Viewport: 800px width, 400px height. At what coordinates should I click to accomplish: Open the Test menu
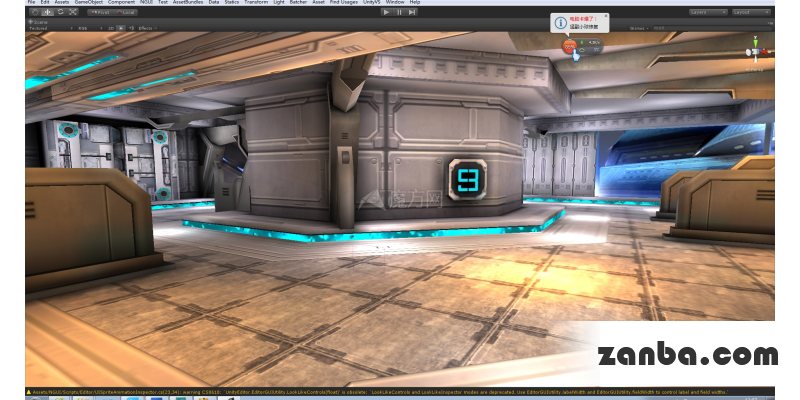(x=163, y=3)
